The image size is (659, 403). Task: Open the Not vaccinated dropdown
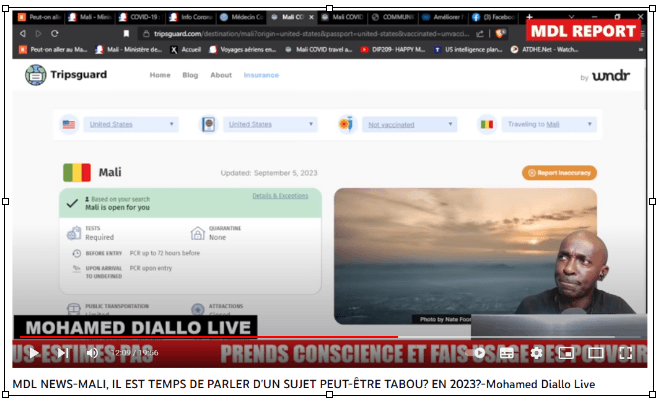click(409, 124)
